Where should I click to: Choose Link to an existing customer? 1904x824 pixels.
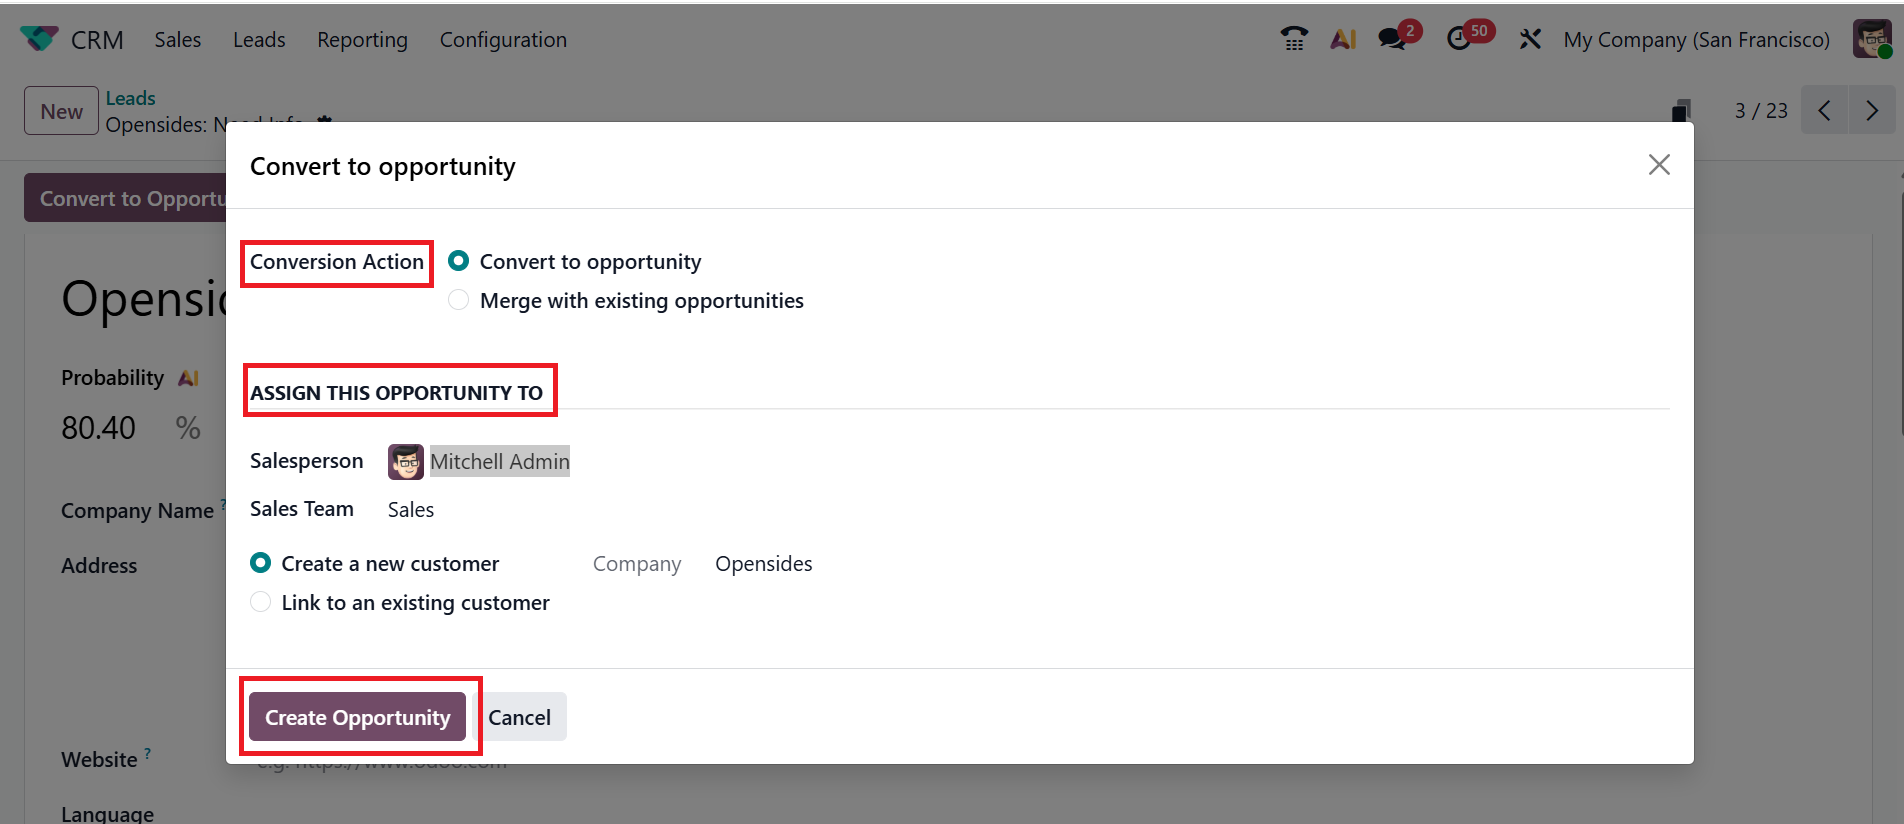click(261, 602)
